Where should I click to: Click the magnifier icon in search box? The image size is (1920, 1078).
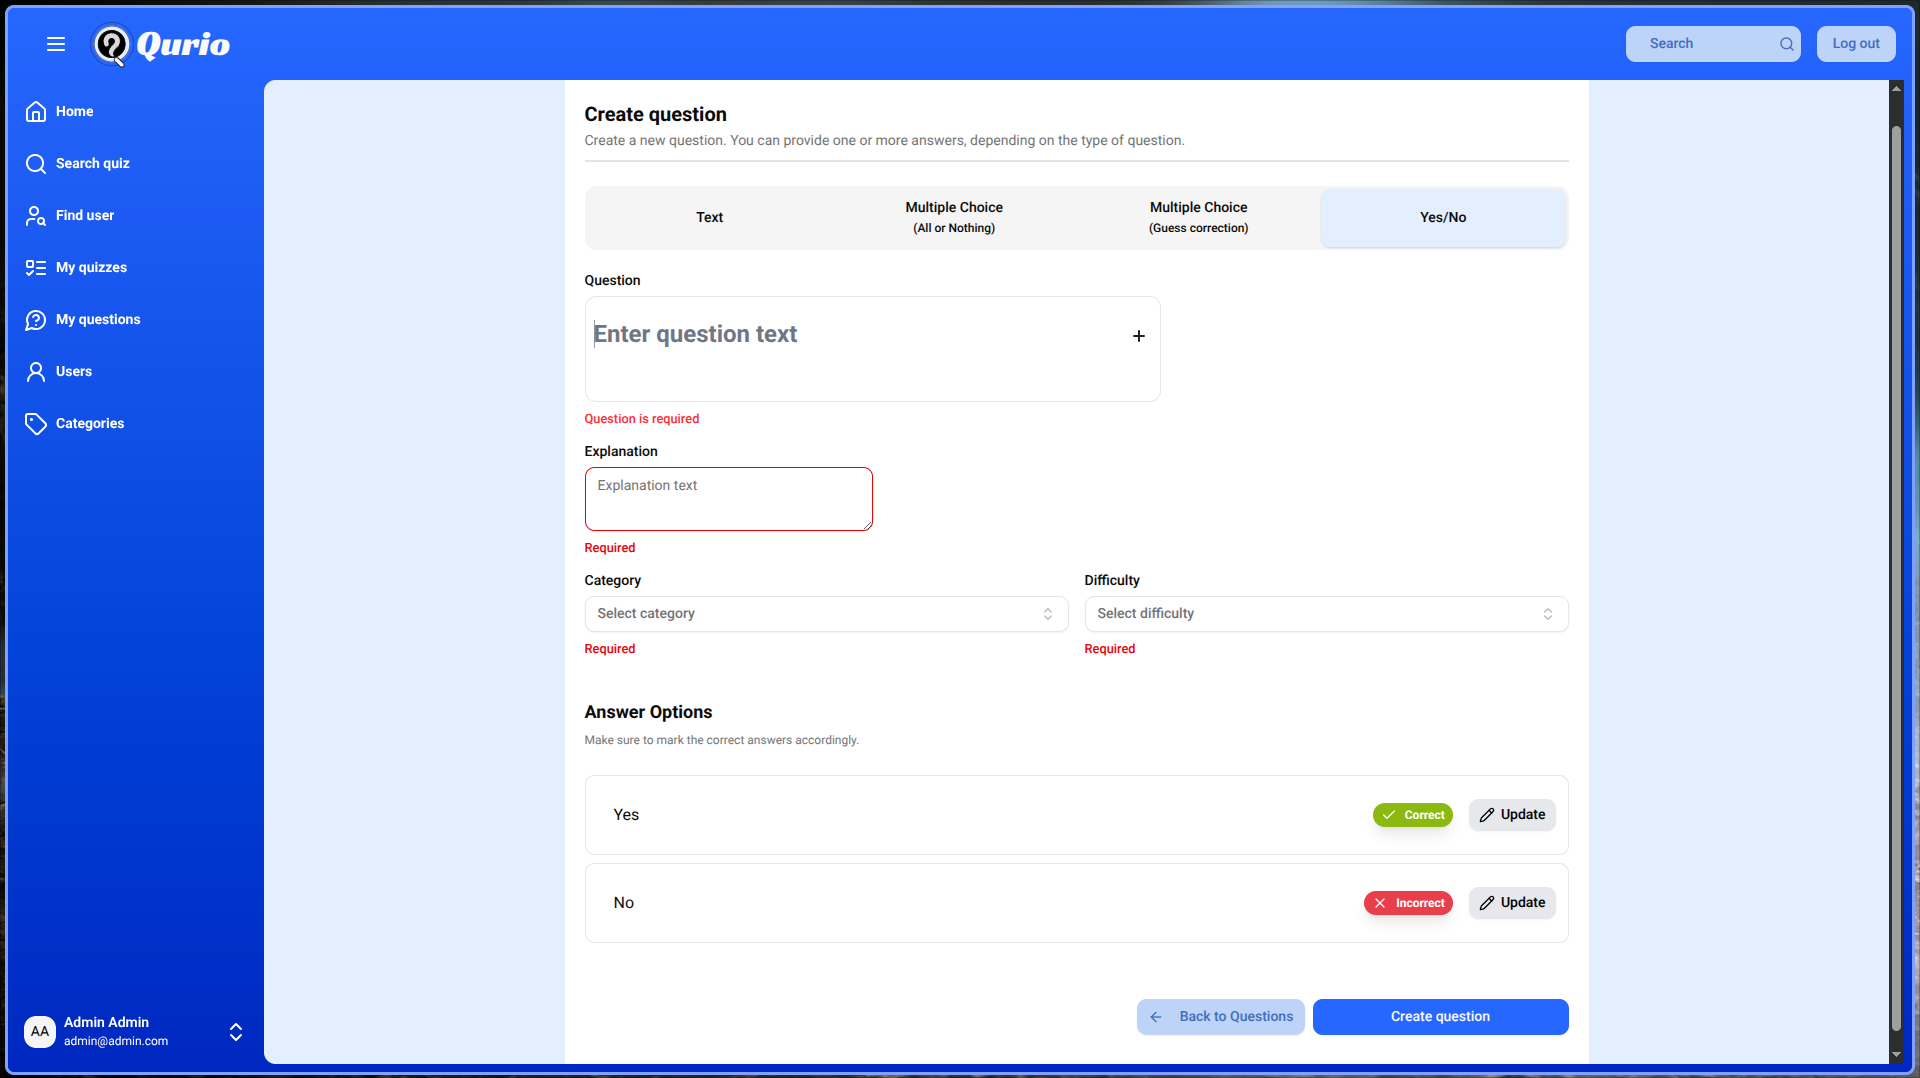click(x=1786, y=44)
